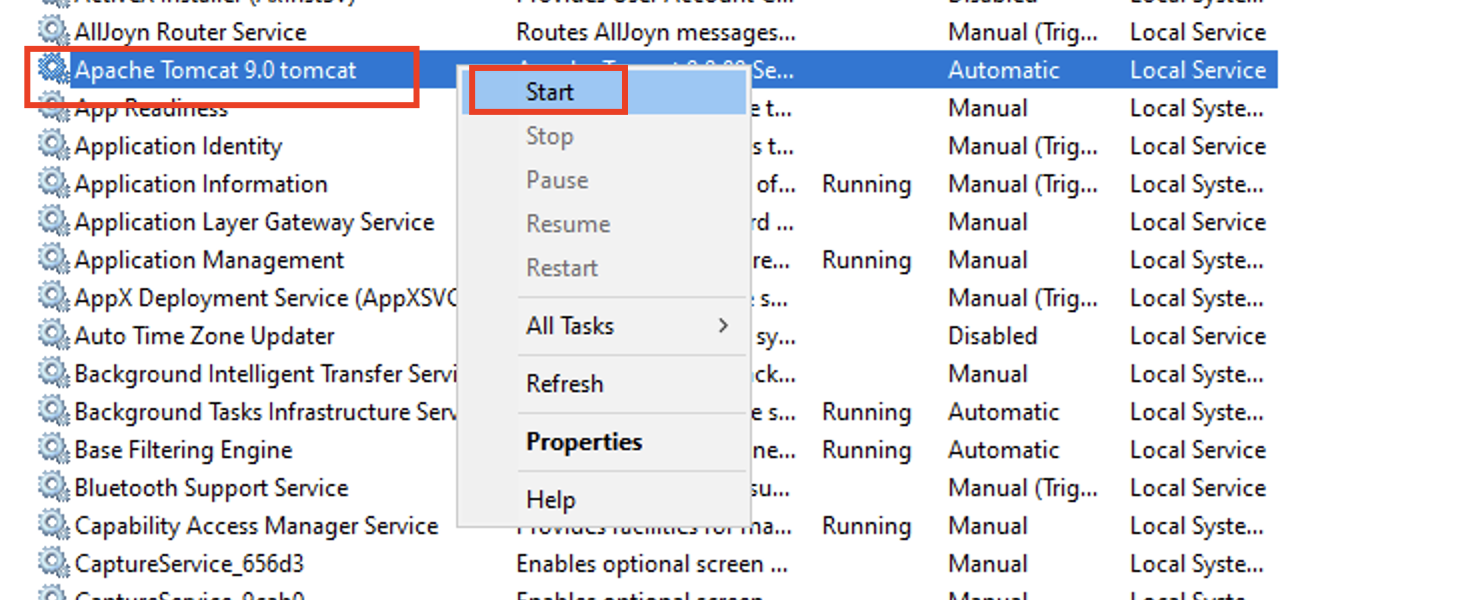Click the AllJoyn Router Service gear icon
The height and width of the screenshot is (600, 1470).
(53, 32)
